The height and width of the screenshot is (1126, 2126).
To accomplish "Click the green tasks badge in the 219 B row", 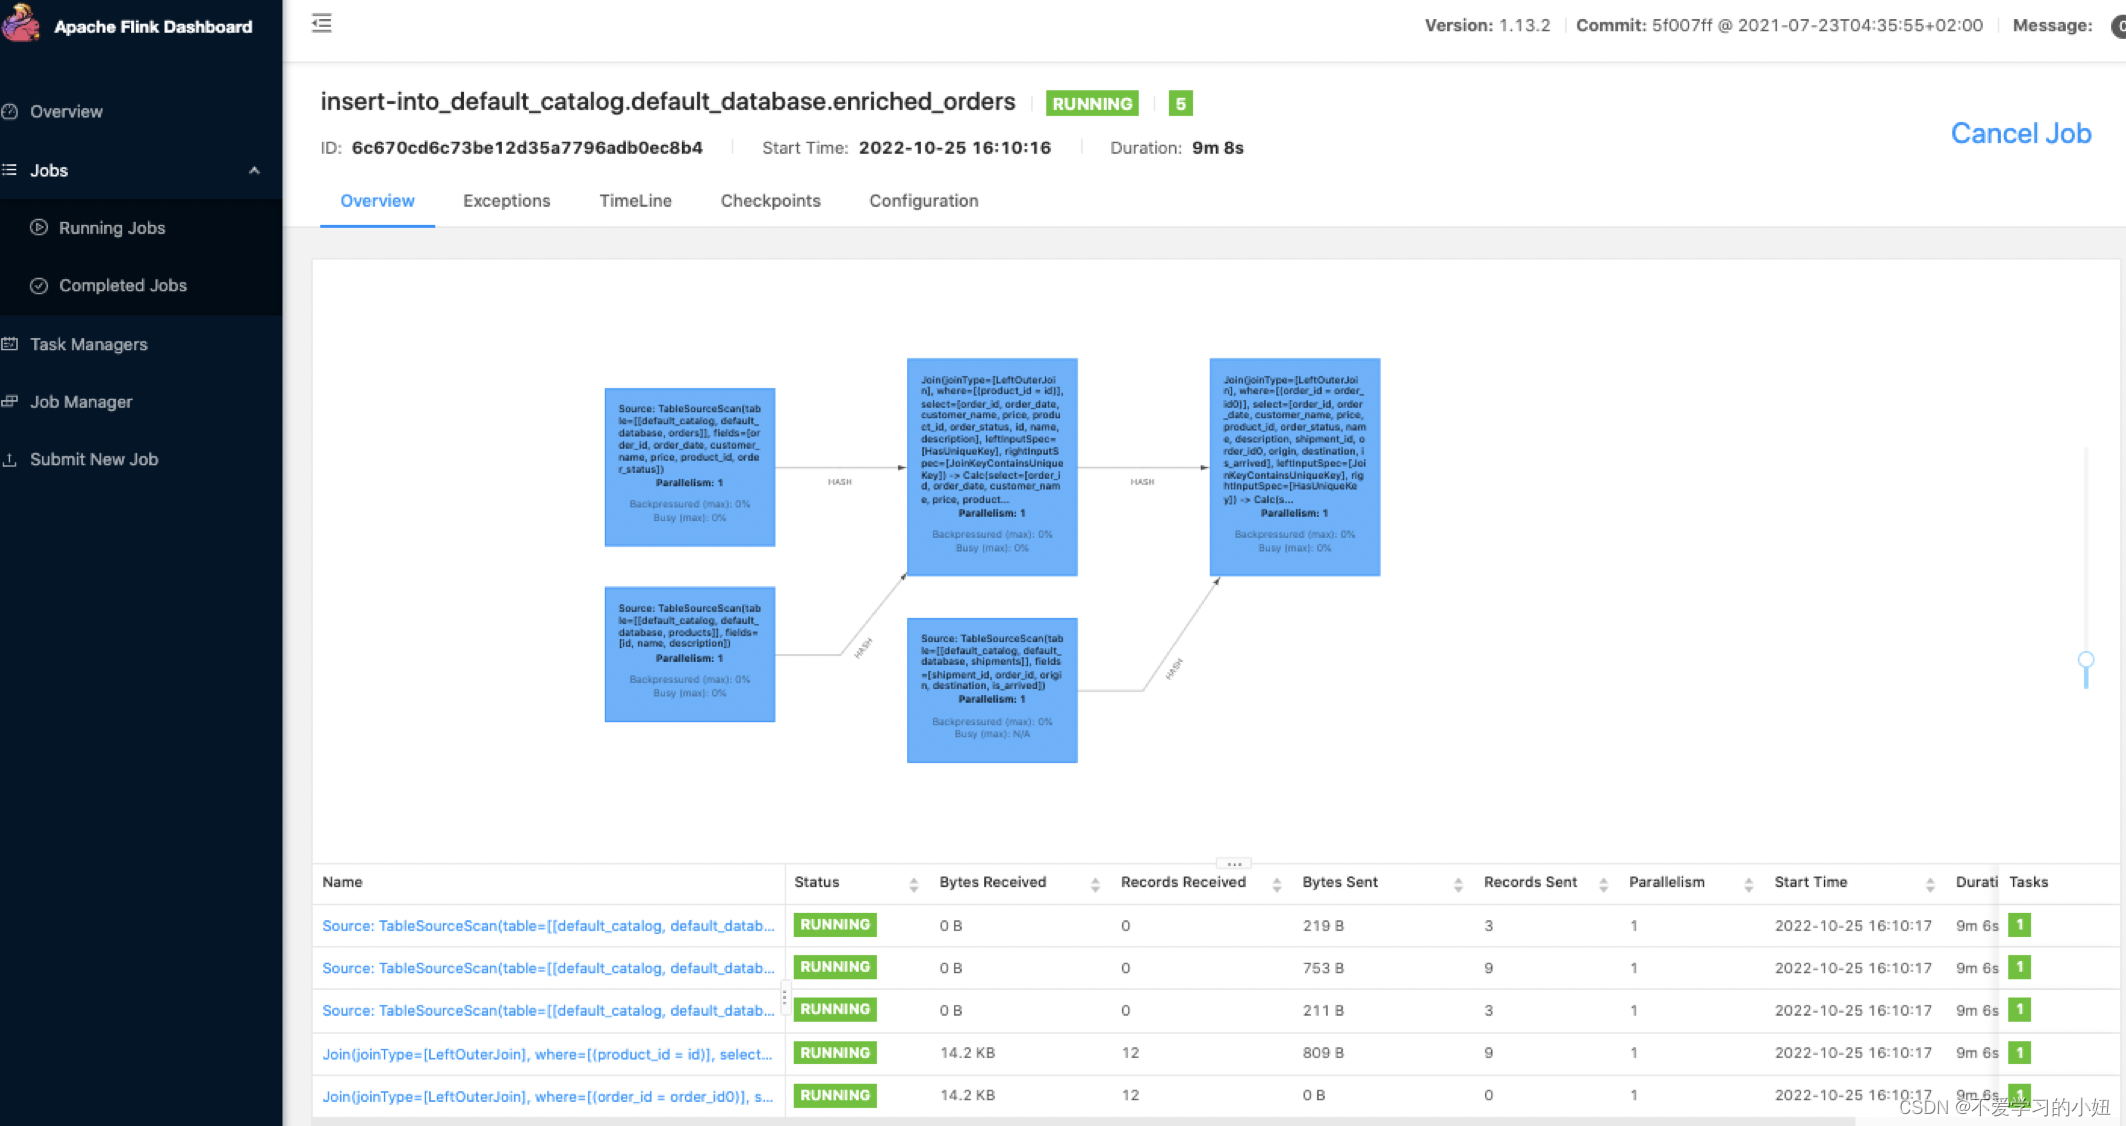I will (x=2019, y=925).
